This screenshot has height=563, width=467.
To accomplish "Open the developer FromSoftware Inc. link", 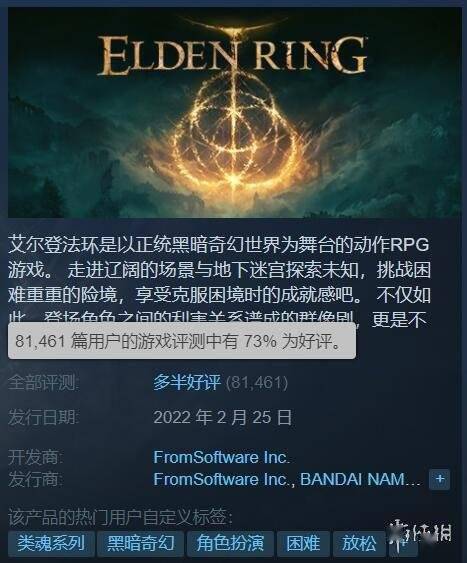I will click(x=221, y=457).
